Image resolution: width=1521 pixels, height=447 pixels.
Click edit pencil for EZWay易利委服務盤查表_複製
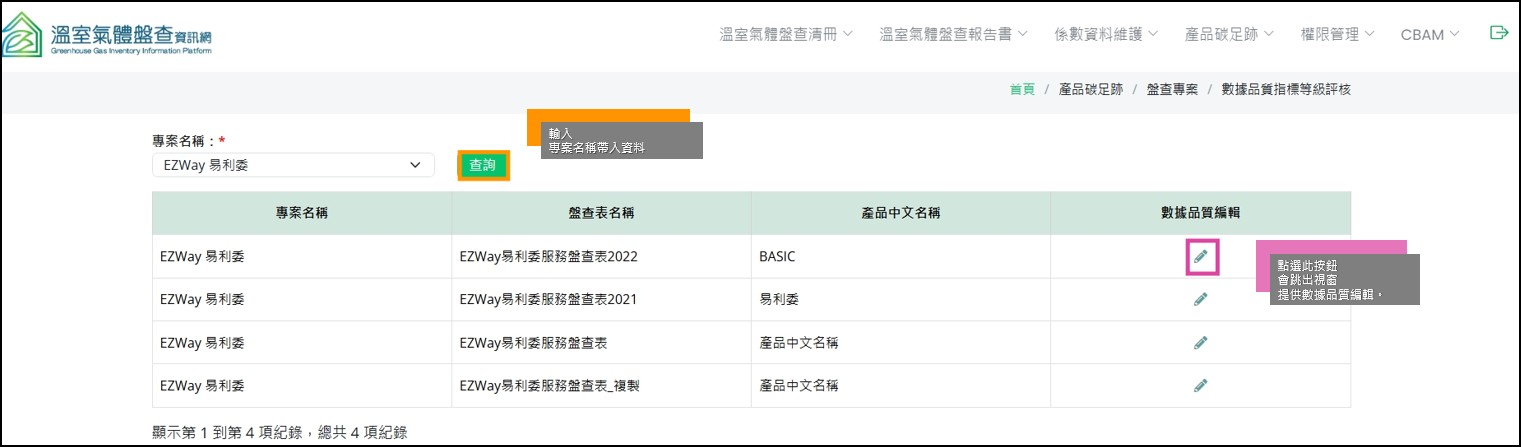[x=1200, y=385]
